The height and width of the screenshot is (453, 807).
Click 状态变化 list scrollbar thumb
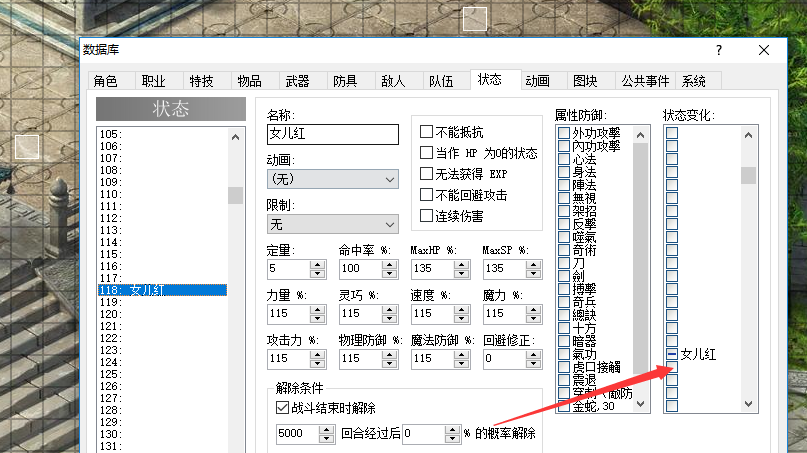tap(748, 176)
